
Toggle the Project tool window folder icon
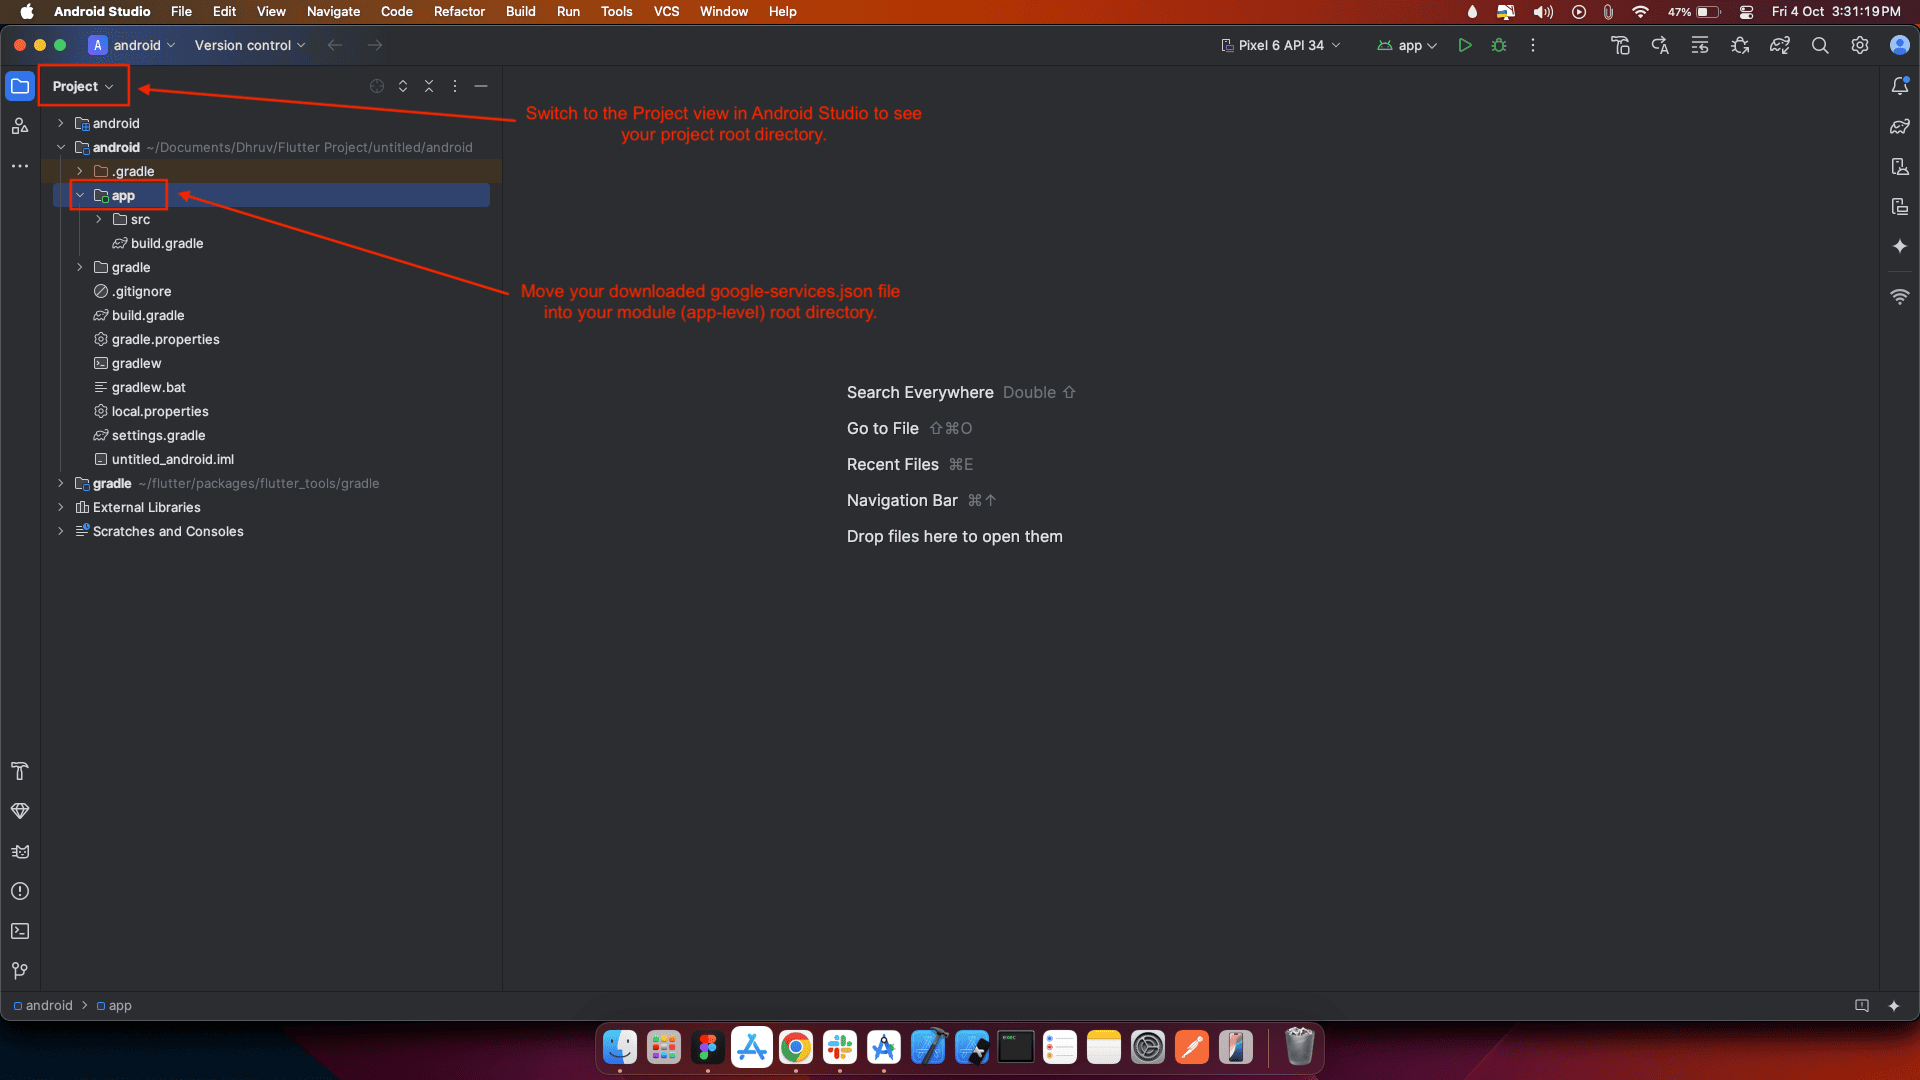tap(20, 86)
